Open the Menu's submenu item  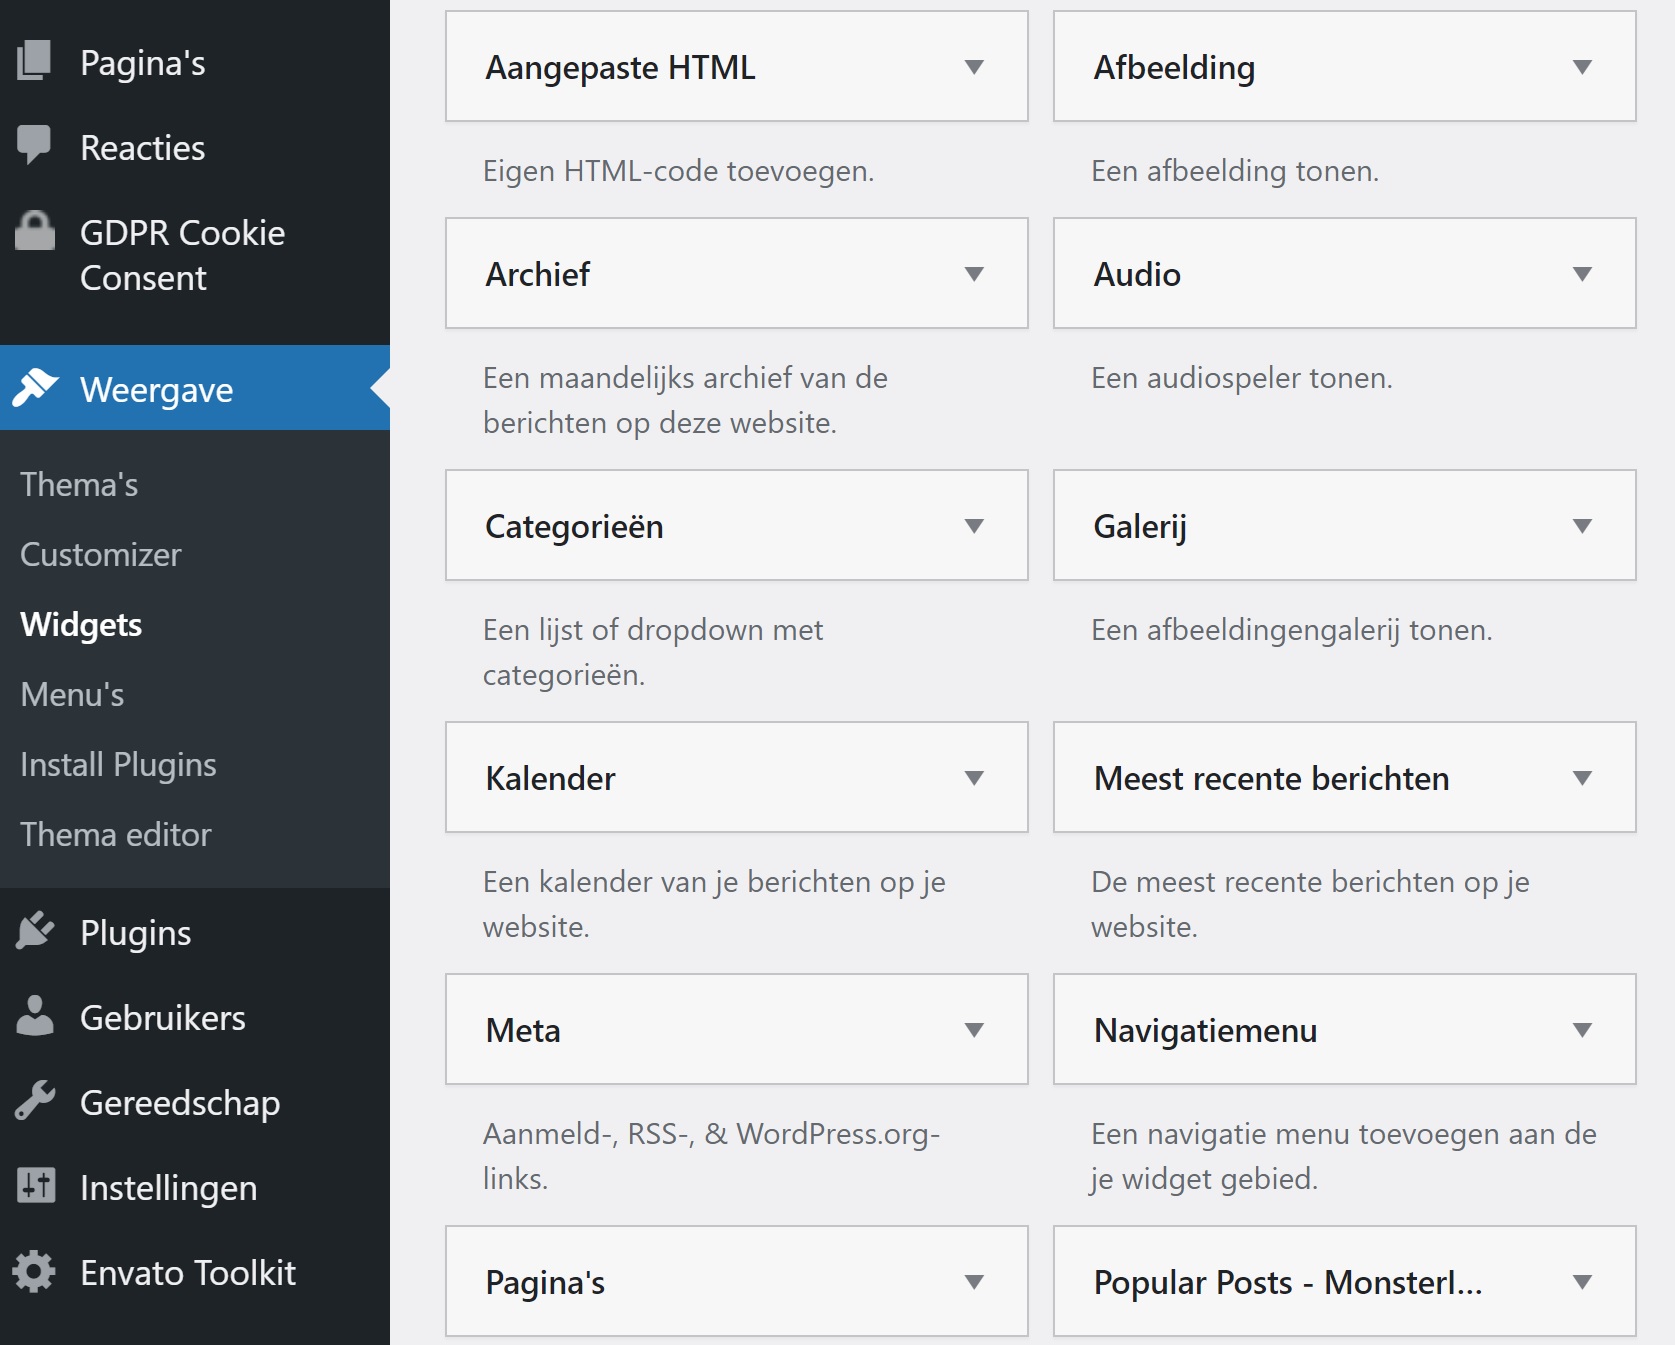coord(72,694)
